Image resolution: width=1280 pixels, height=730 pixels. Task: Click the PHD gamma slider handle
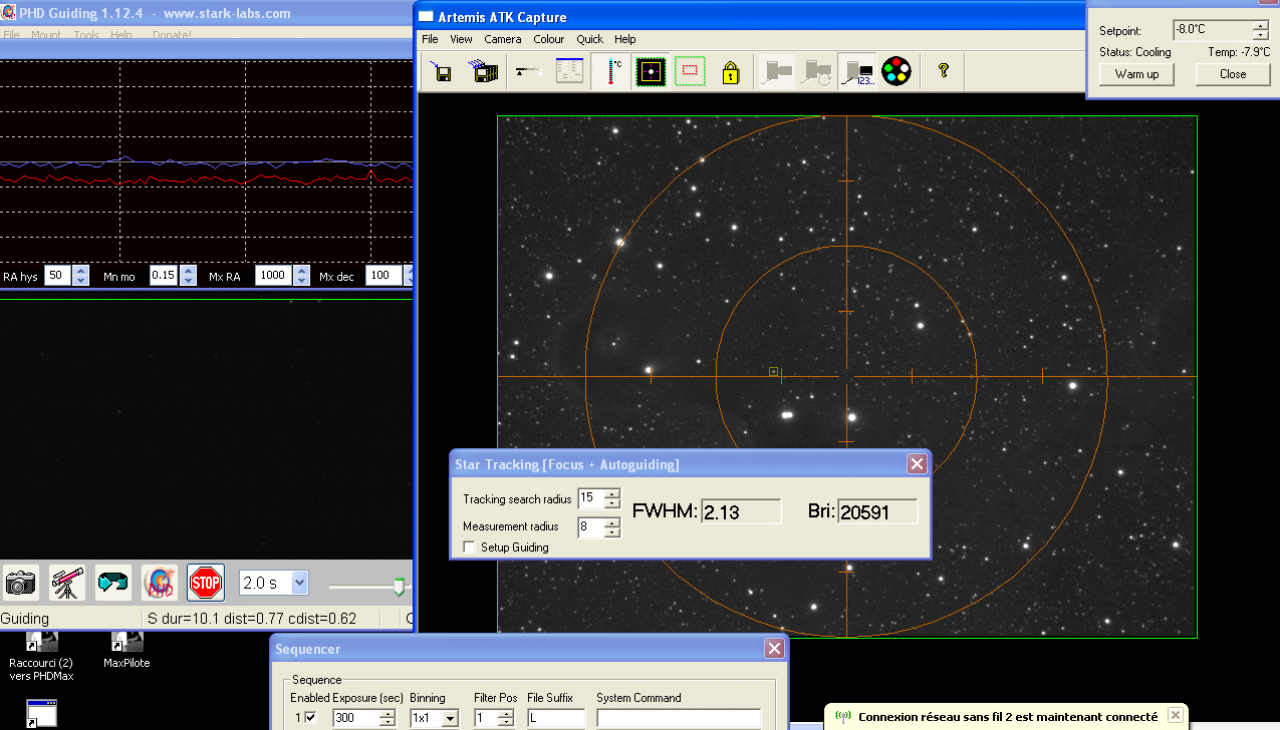click(399, 586)
